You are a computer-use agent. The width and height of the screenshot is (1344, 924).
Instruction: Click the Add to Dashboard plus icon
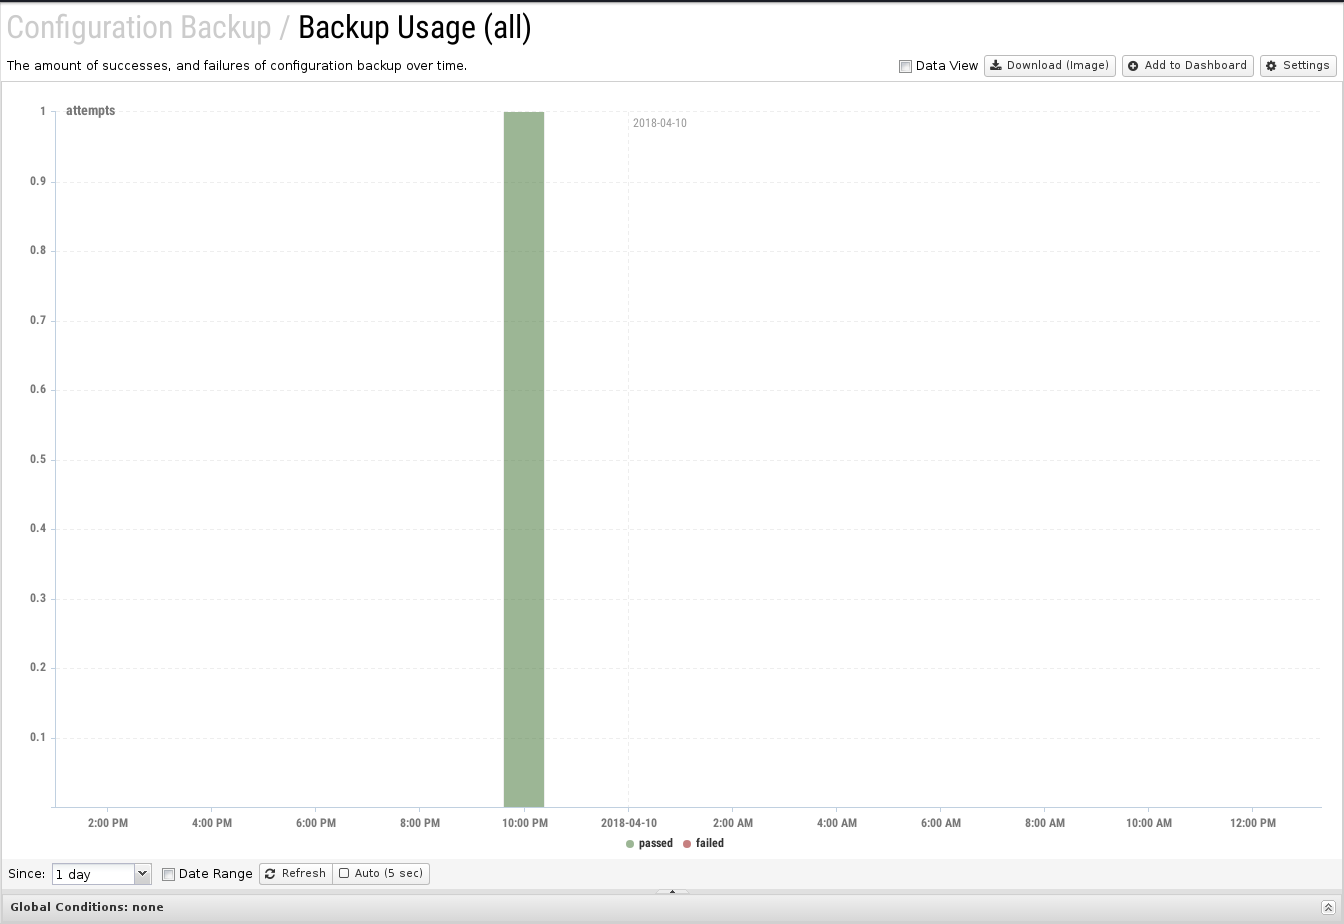point(1133,66)
